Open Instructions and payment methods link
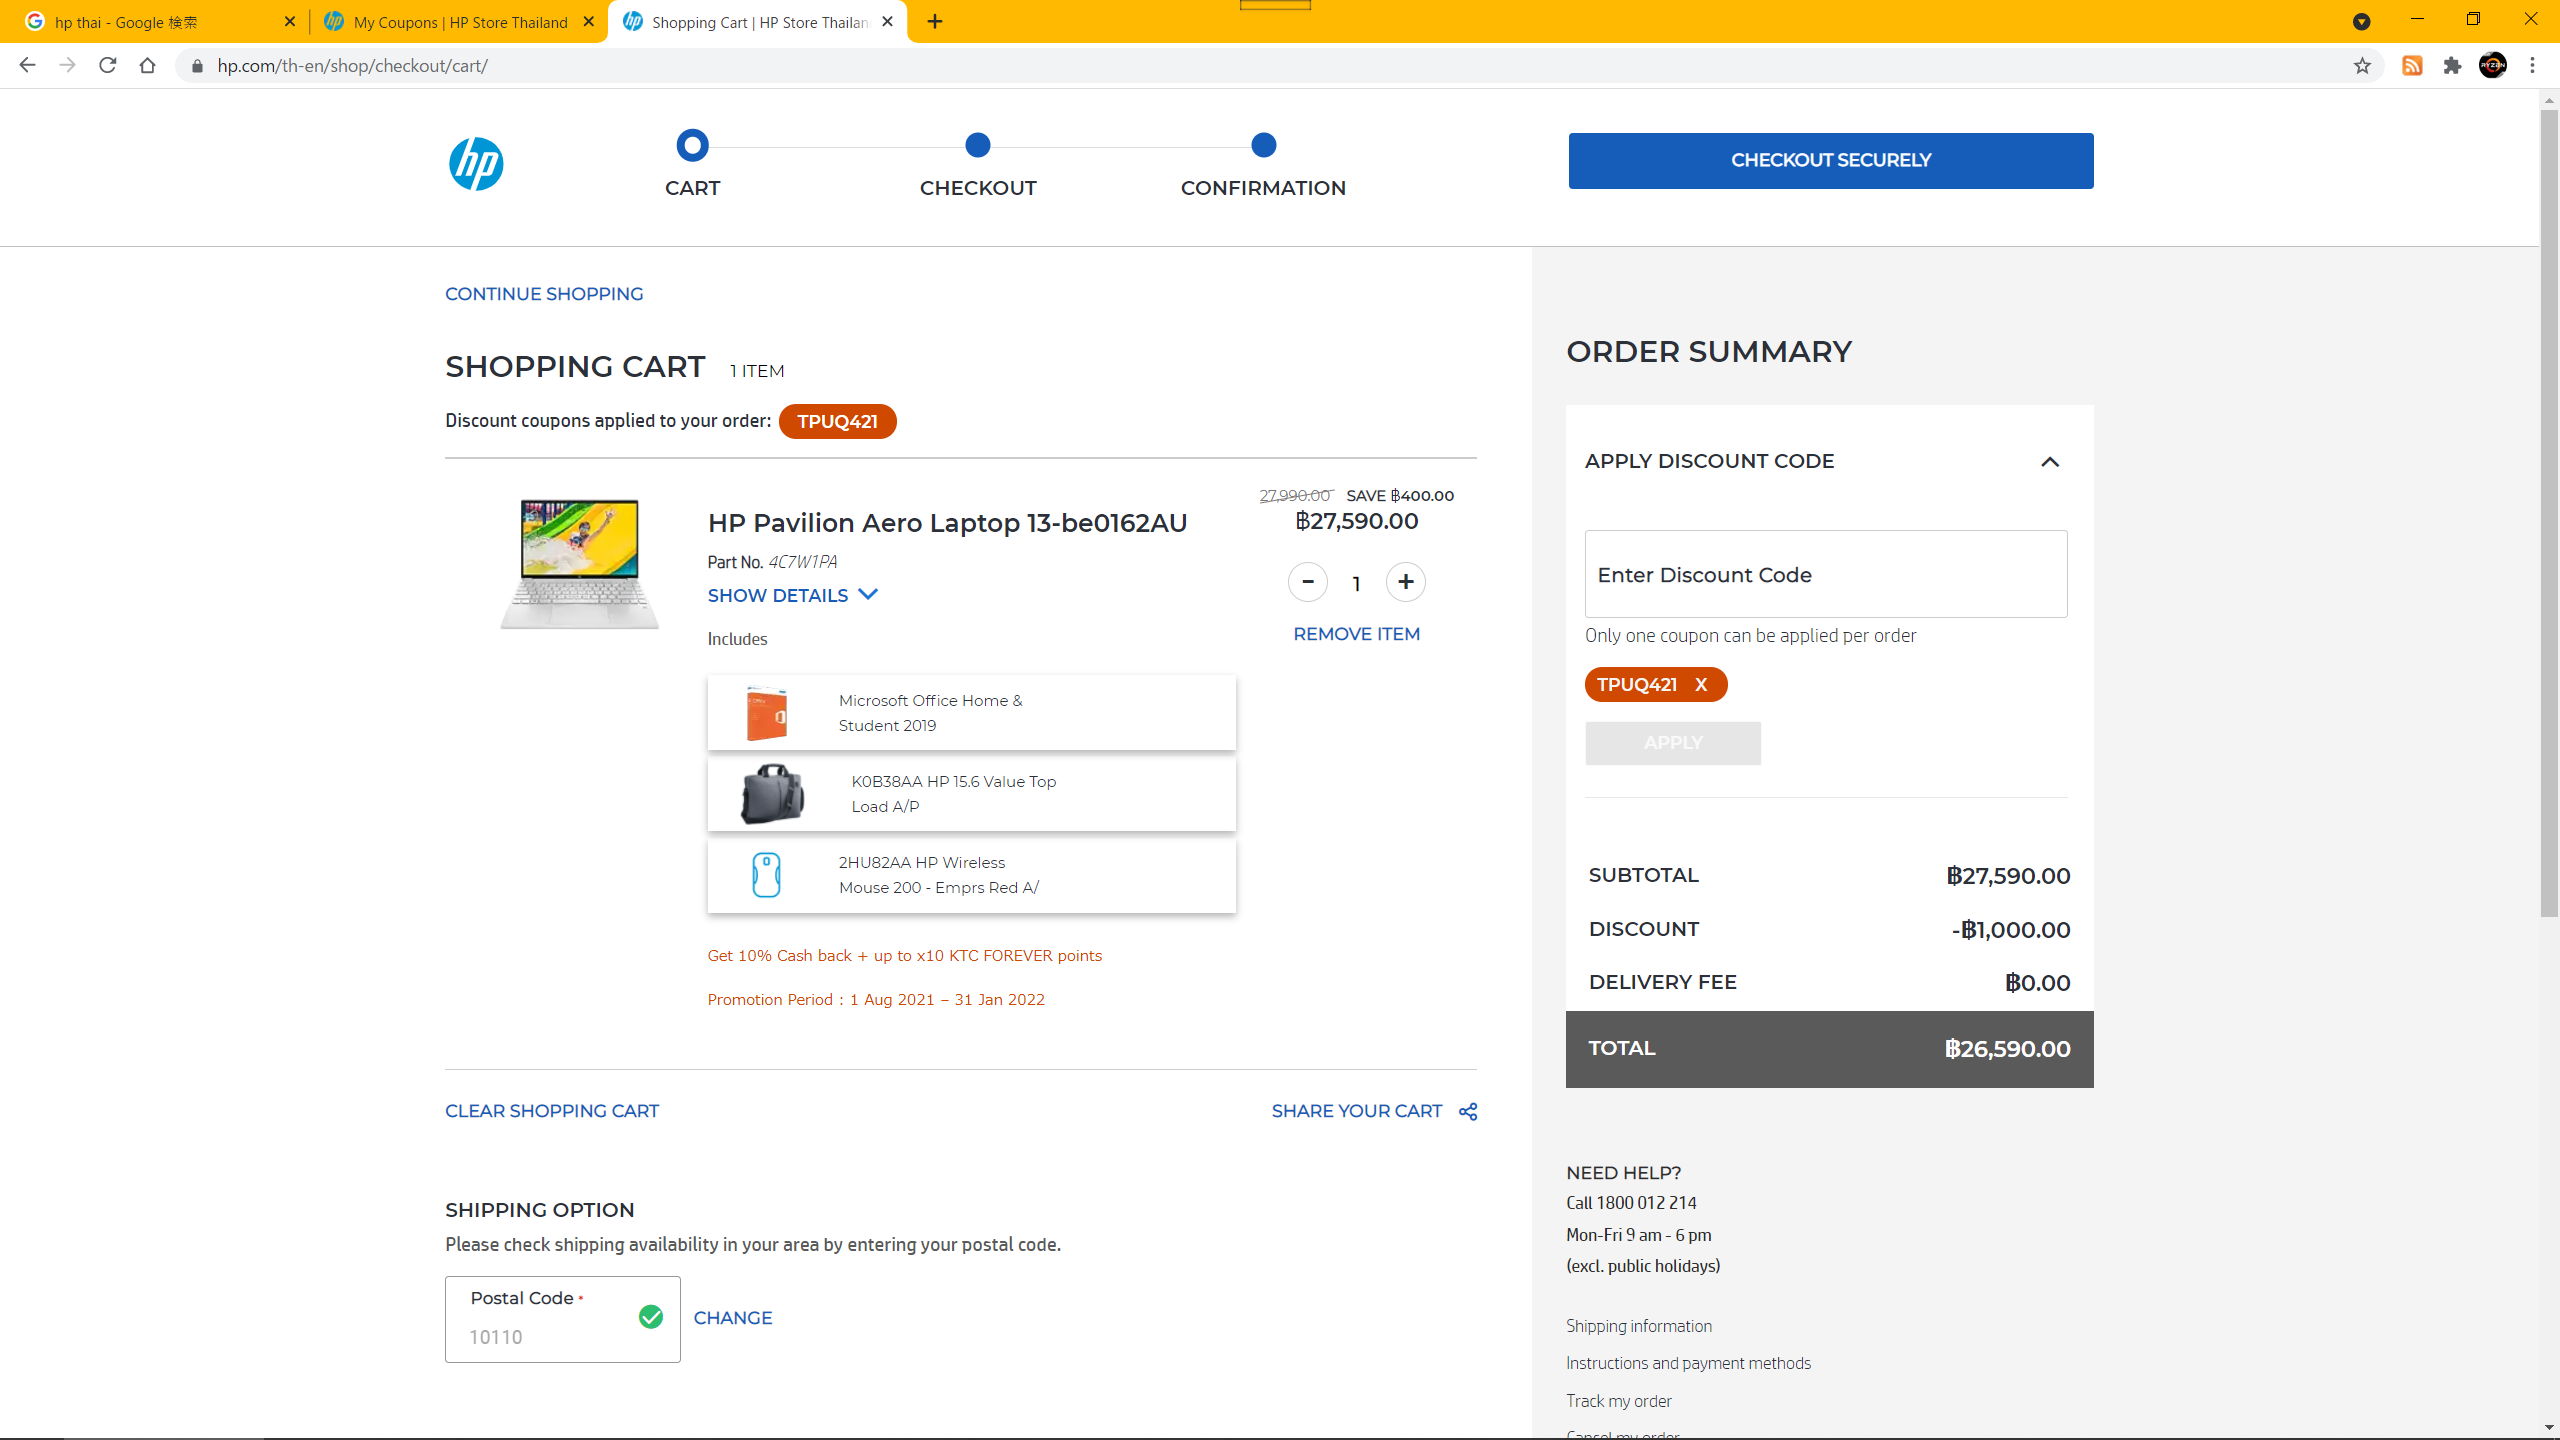Viewport: 2560px width, 1440px height. click(x=1688, y=1363)
